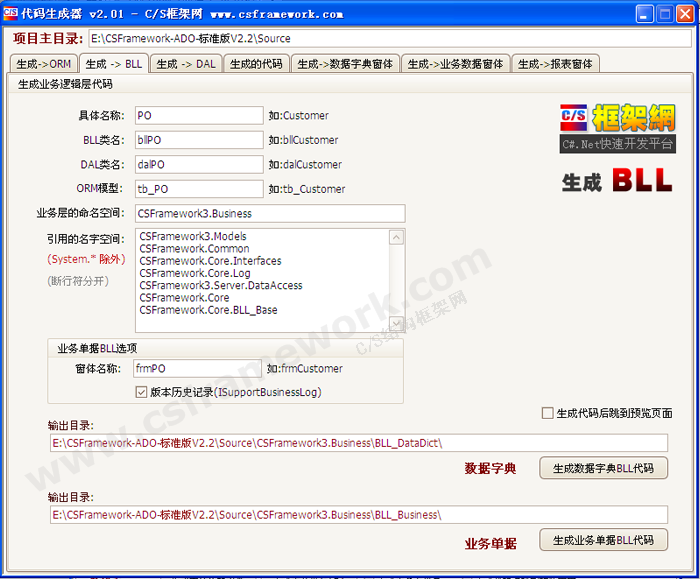This screenshot has width=700, height=579.
Task: Click the C/S framework logo image
Action: pos(617,129)
